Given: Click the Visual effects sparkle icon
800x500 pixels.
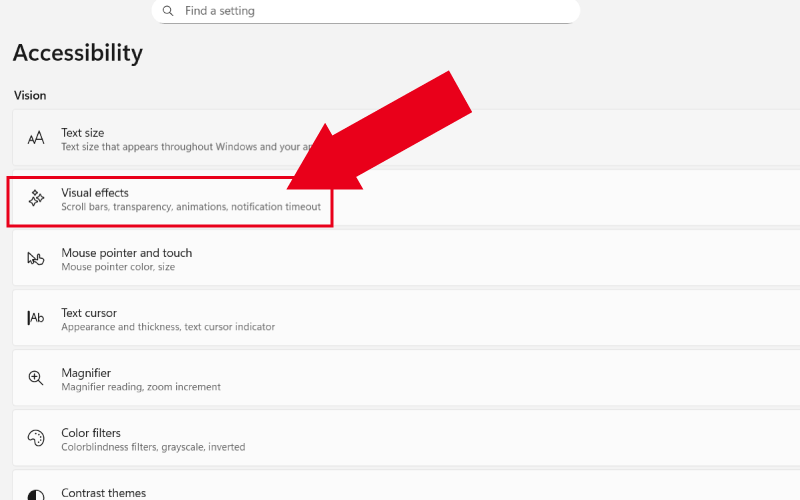Looking at the screenshot, I should point(36,199).
